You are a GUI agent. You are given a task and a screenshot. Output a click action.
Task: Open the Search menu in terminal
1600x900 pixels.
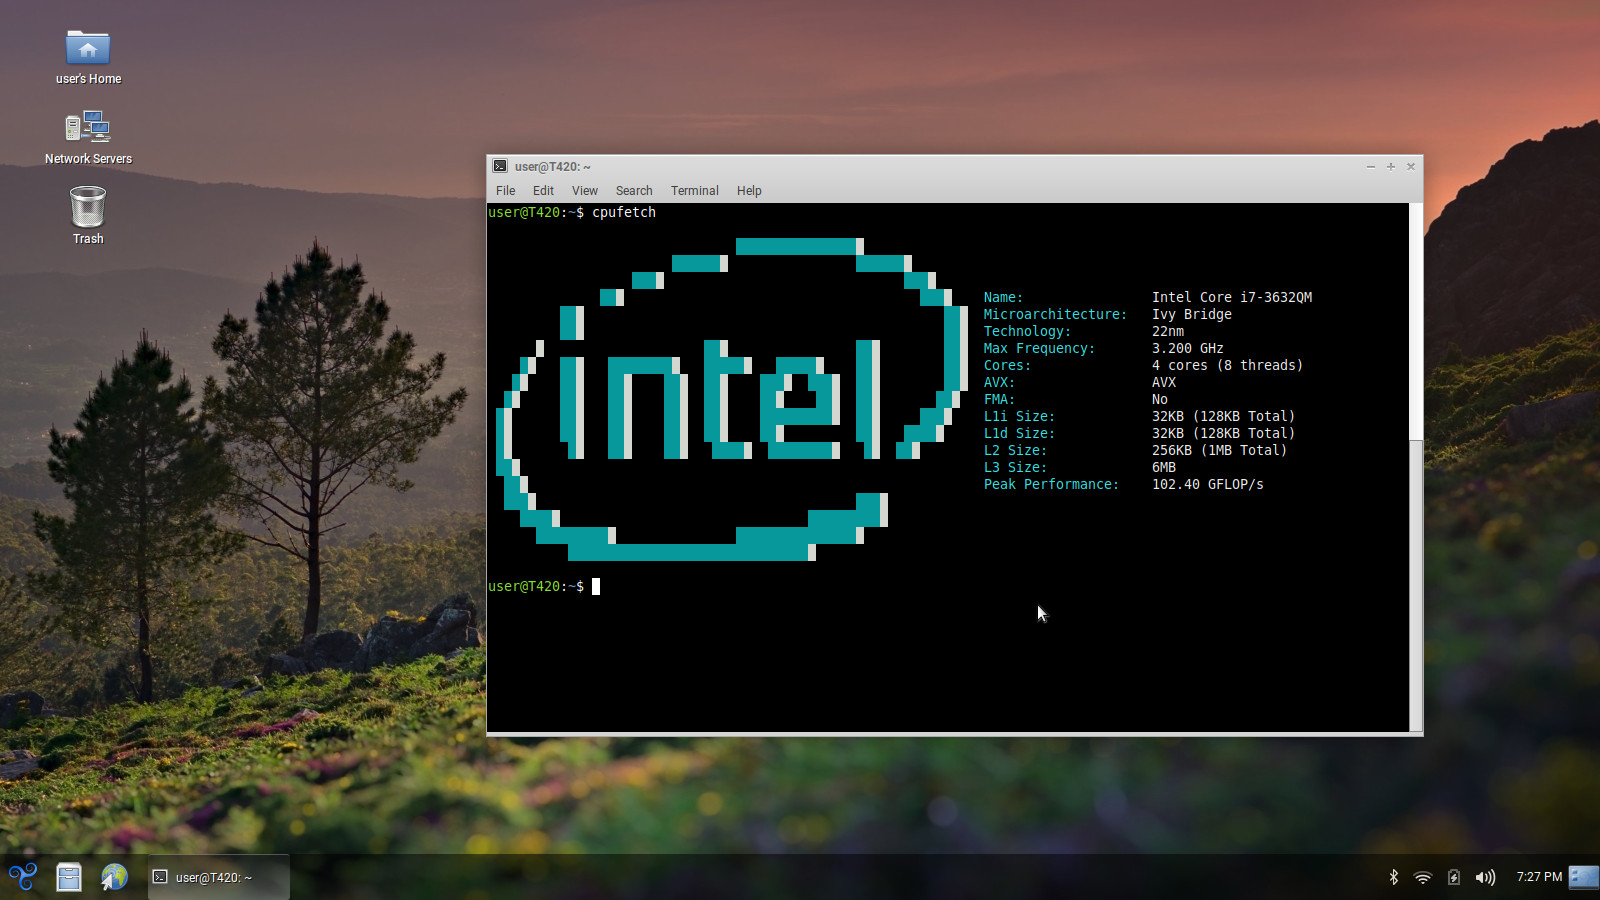click(x=634, y=190)
